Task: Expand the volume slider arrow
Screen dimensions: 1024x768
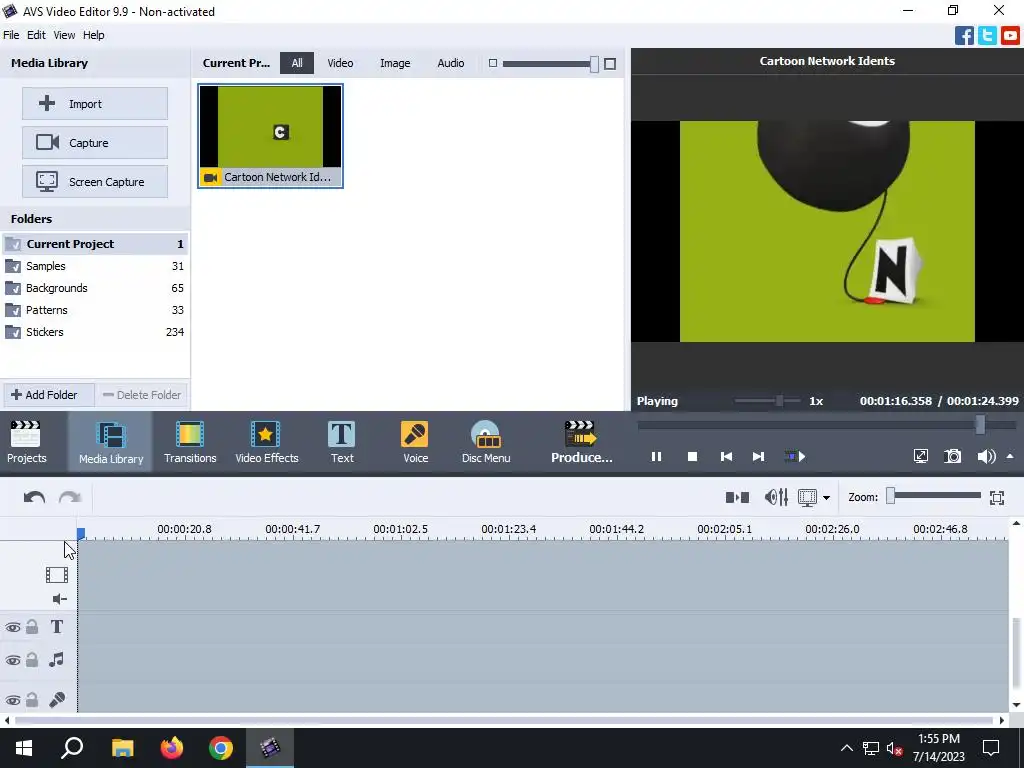Action: click(1010, 456)
